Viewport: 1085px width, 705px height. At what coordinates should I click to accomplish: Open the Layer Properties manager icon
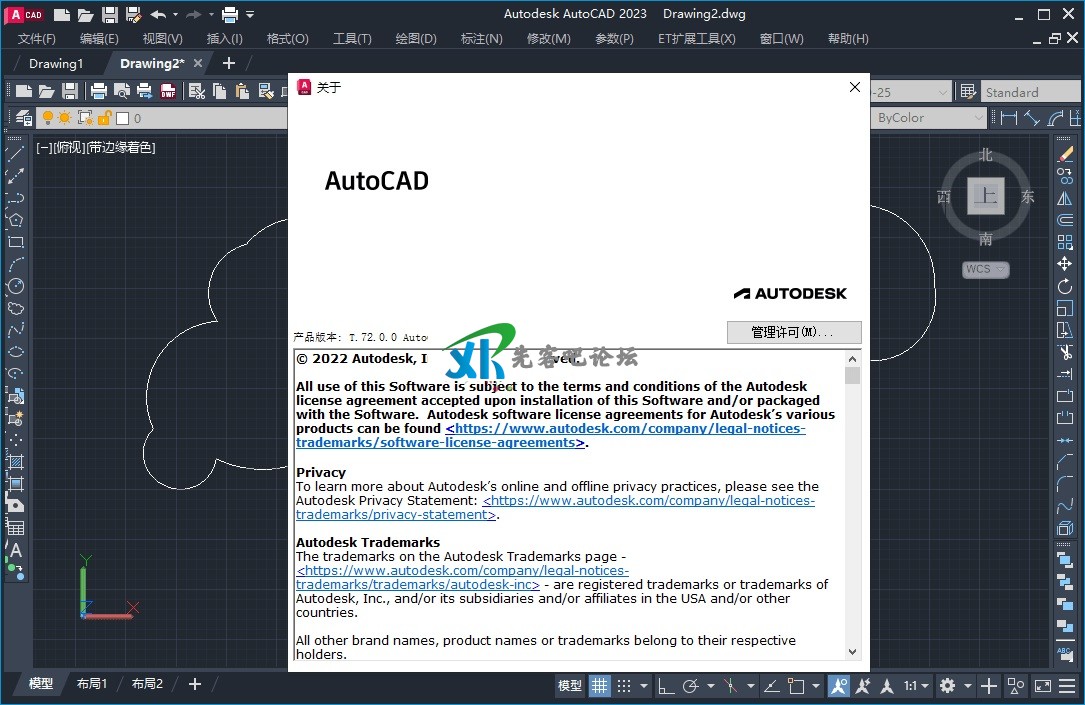point(24,118)
